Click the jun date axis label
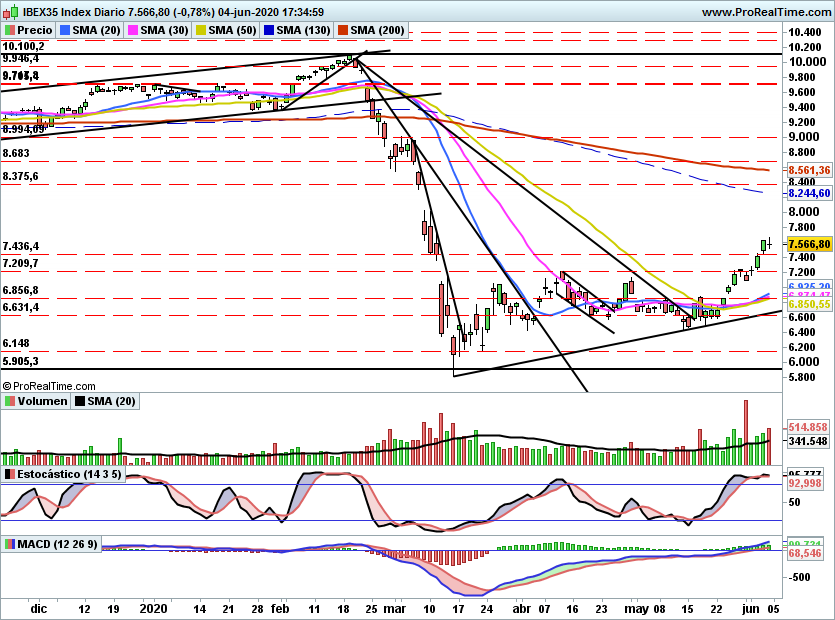Screen dimensions: 835x620 click(x=751, y=609)
